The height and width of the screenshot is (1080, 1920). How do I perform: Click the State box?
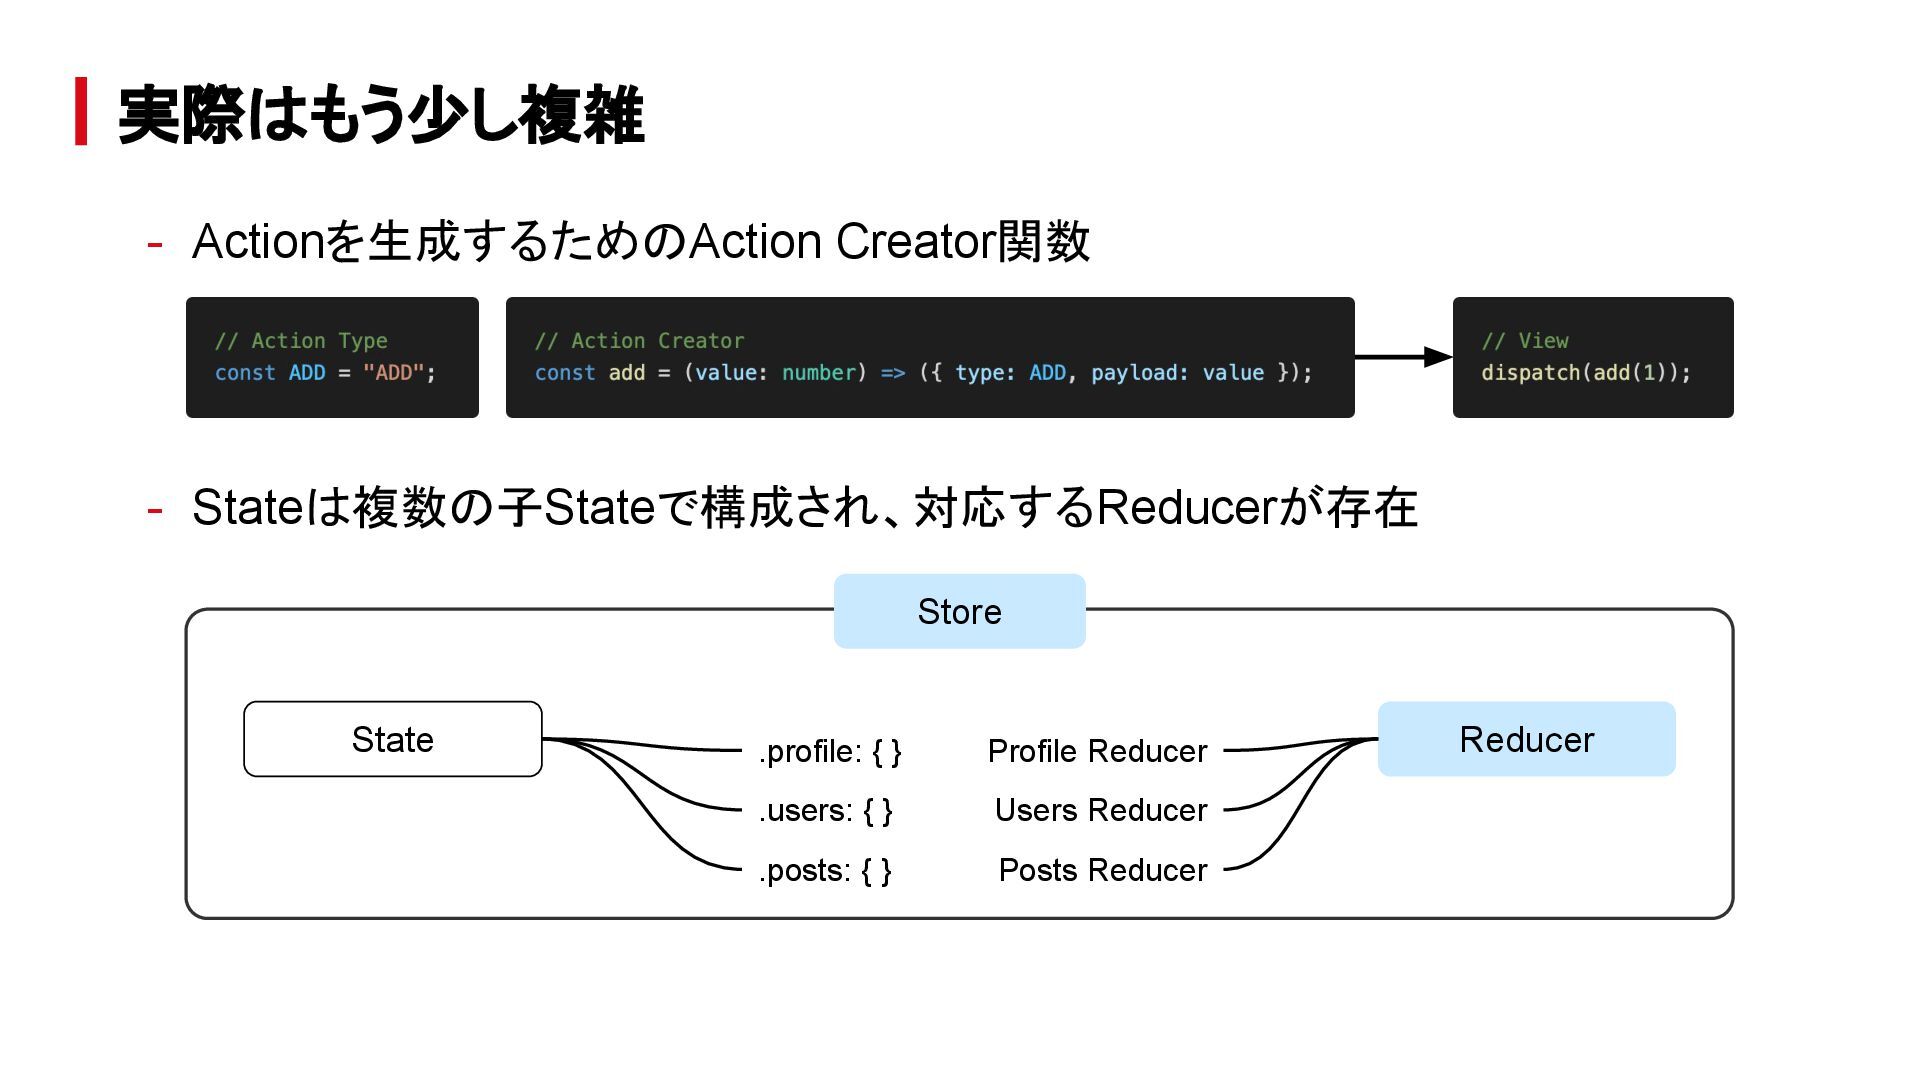393,739
